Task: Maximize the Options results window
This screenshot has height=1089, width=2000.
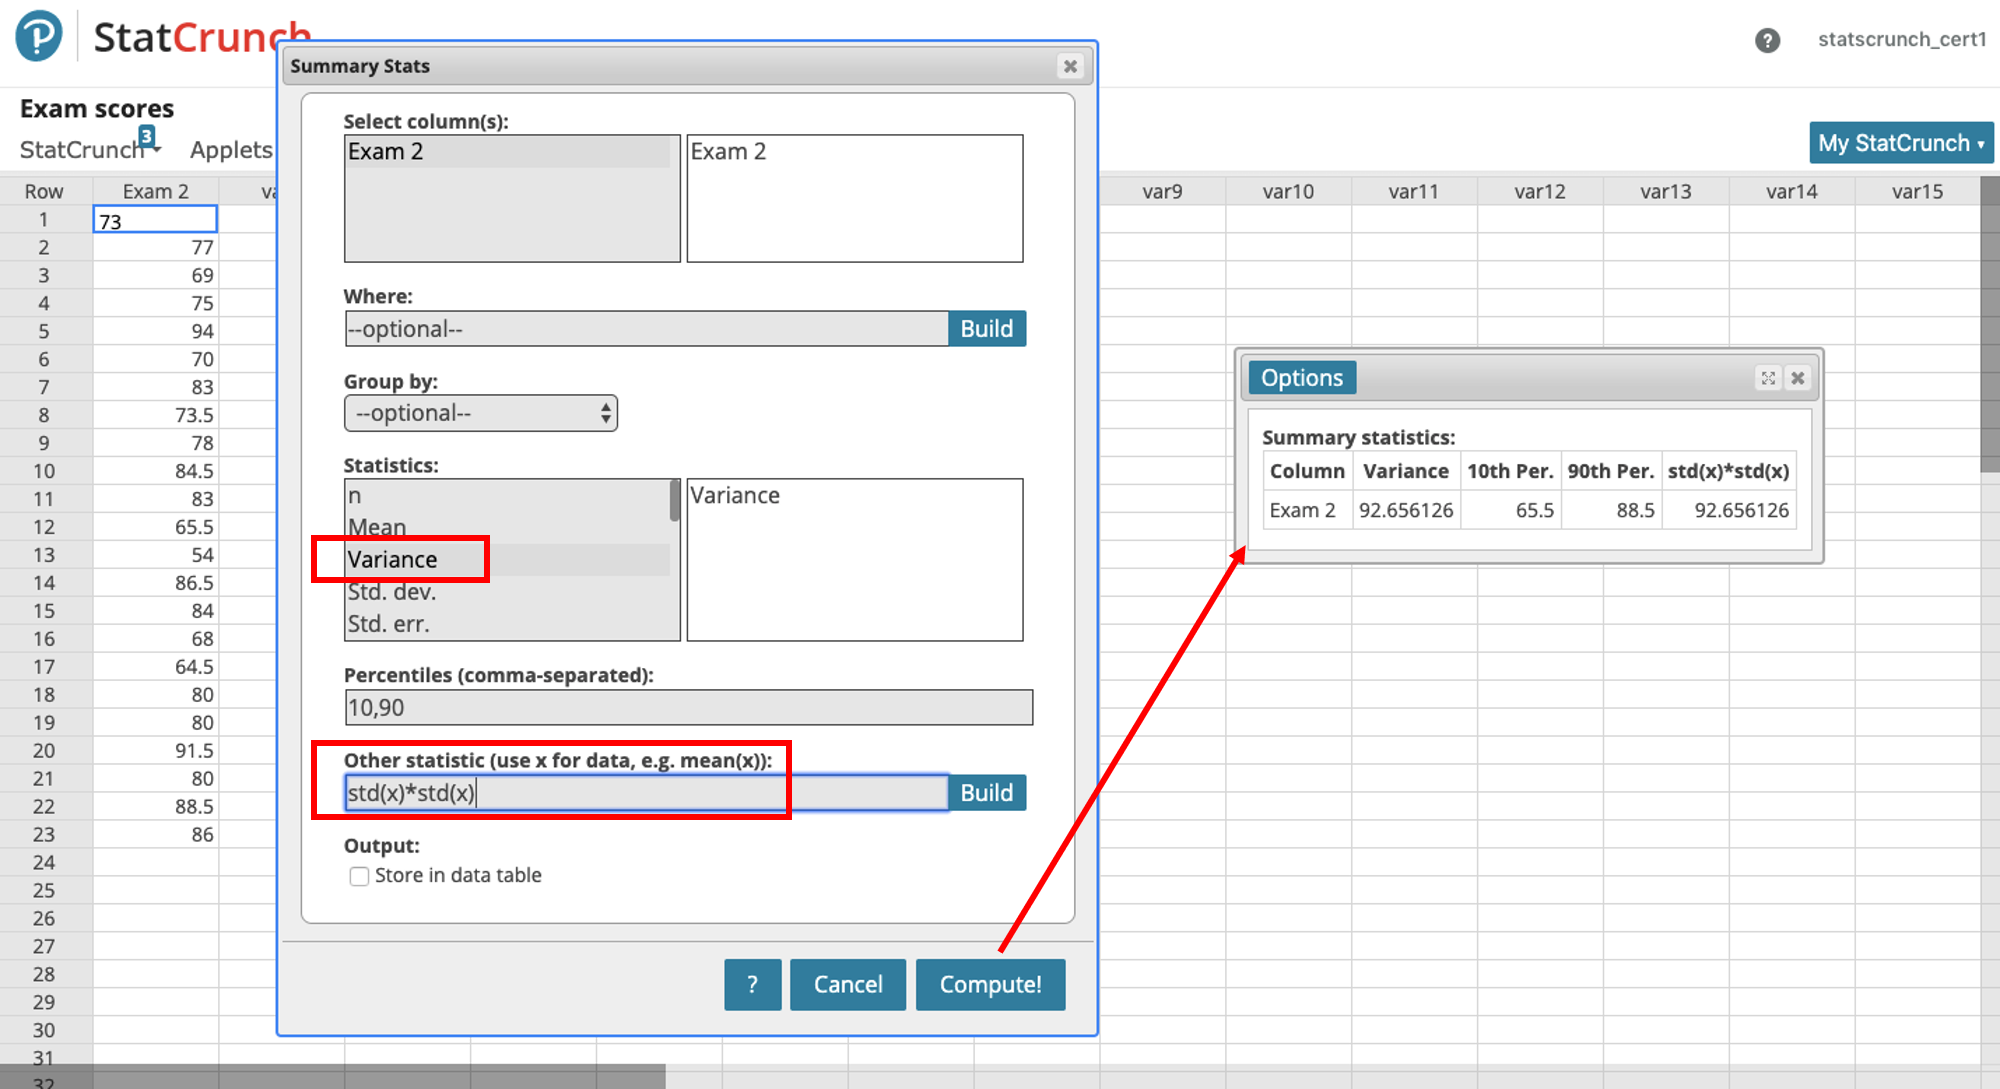Action: click(x=1768, y=378)
